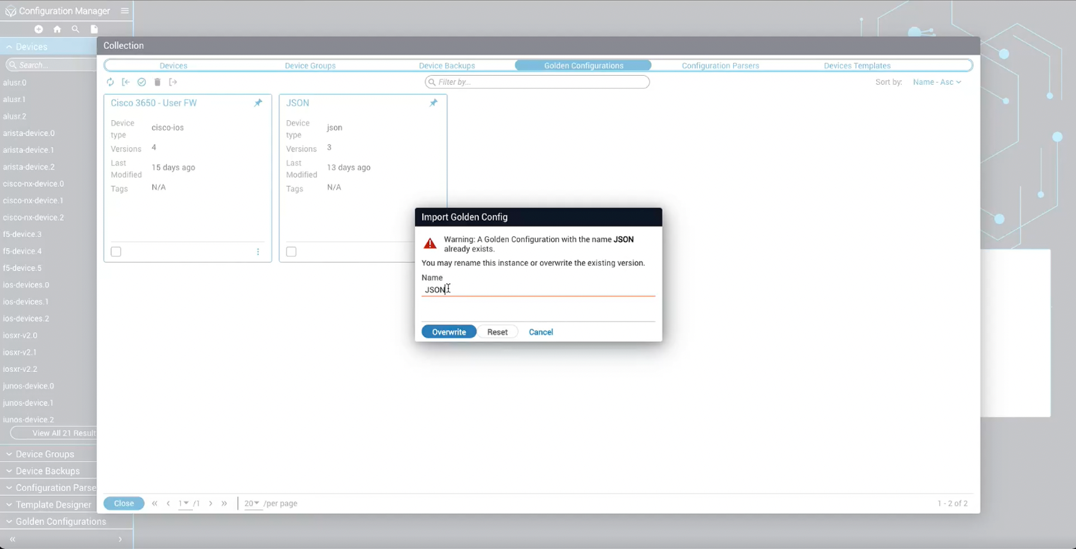Switch to the Configuration Parsers tab
This screenshot has width=1076, height=549.
pos(720,66)
